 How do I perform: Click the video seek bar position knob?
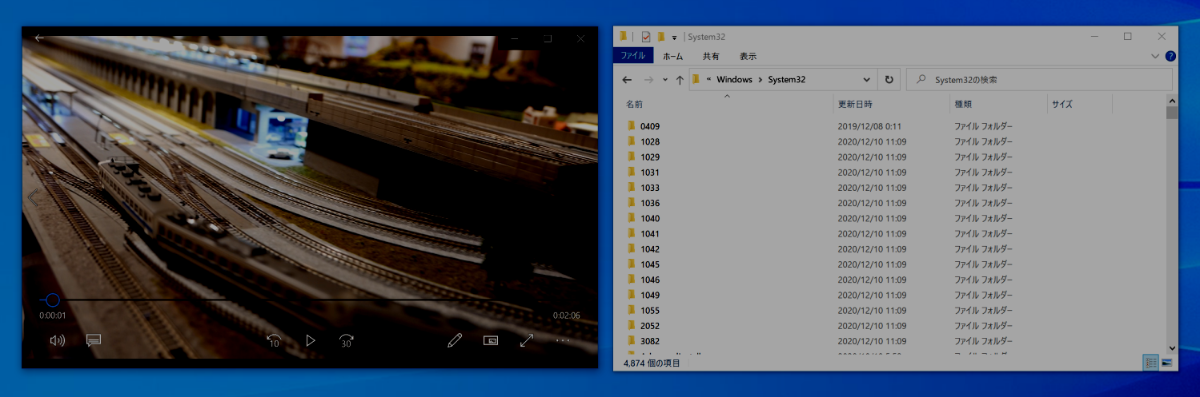[52, 300]
